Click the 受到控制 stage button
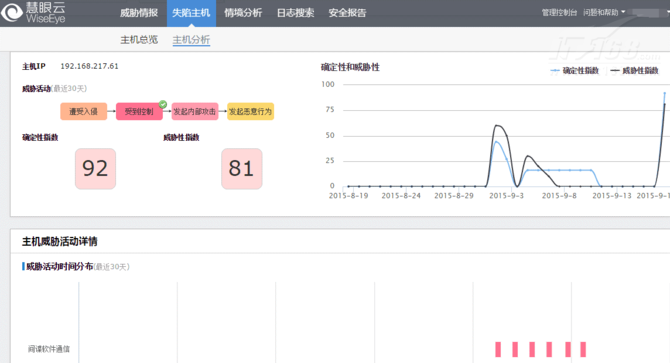This screenshot has height=363, width=670. [x=139, y=111]
